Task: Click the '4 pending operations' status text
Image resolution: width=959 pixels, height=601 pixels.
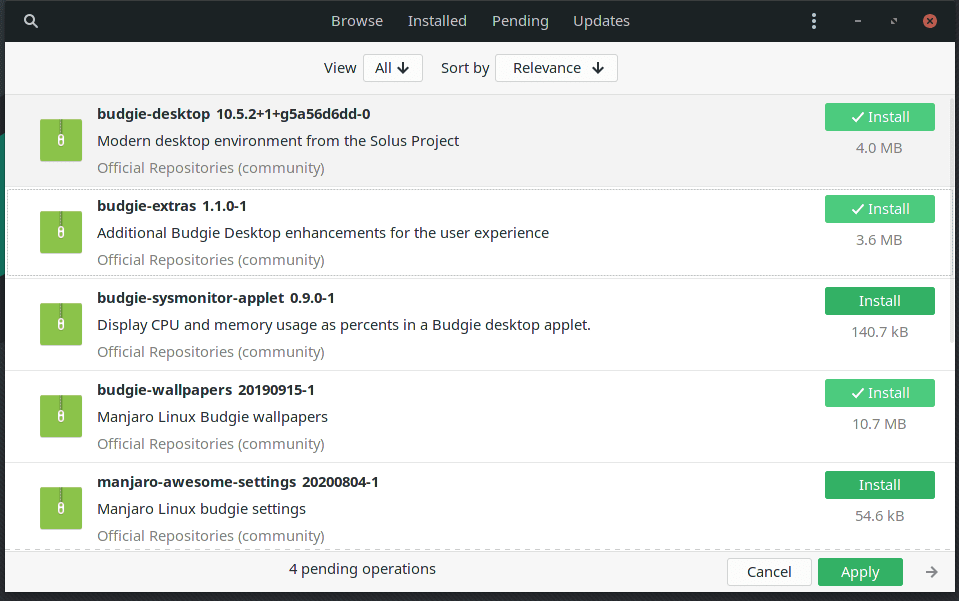Action: (363, 569)
